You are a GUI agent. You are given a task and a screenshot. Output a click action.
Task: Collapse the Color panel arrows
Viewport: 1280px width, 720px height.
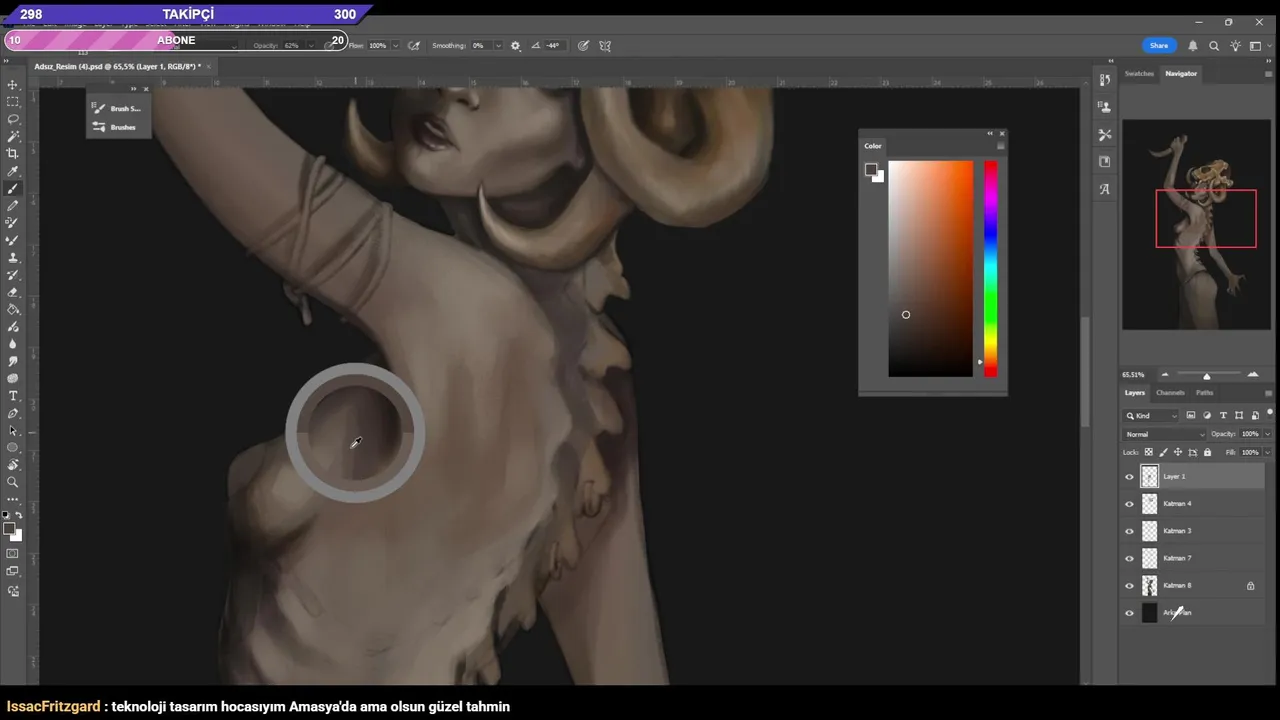pyautogui.click(x=991, y=133)
